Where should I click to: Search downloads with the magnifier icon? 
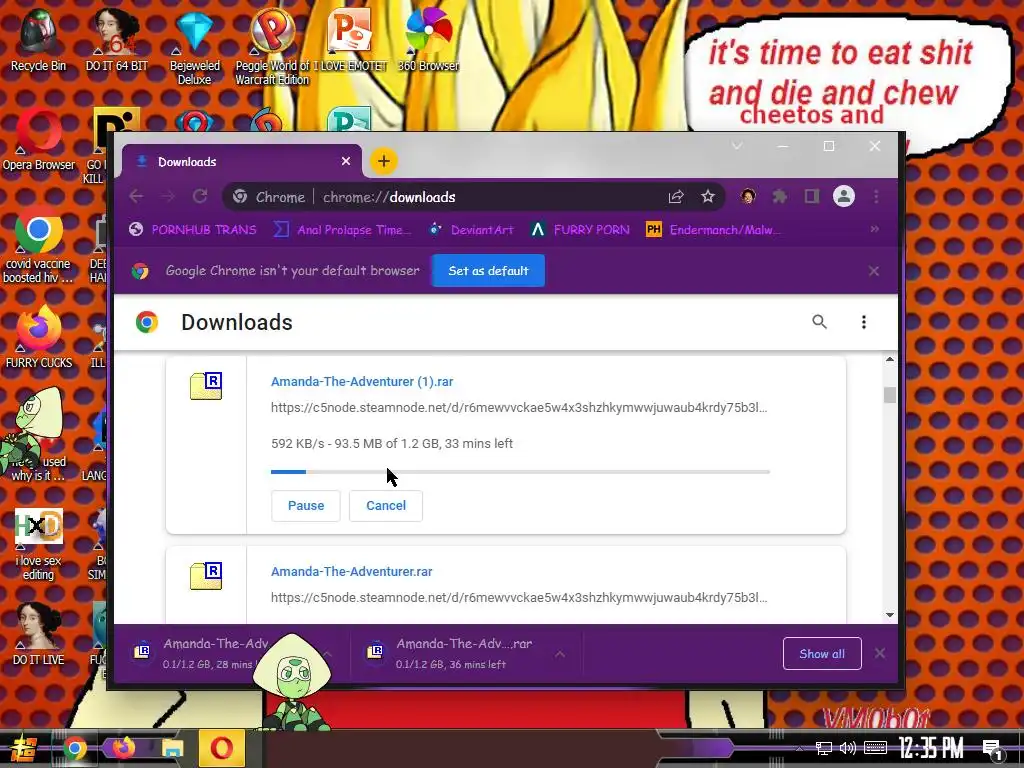820,322
